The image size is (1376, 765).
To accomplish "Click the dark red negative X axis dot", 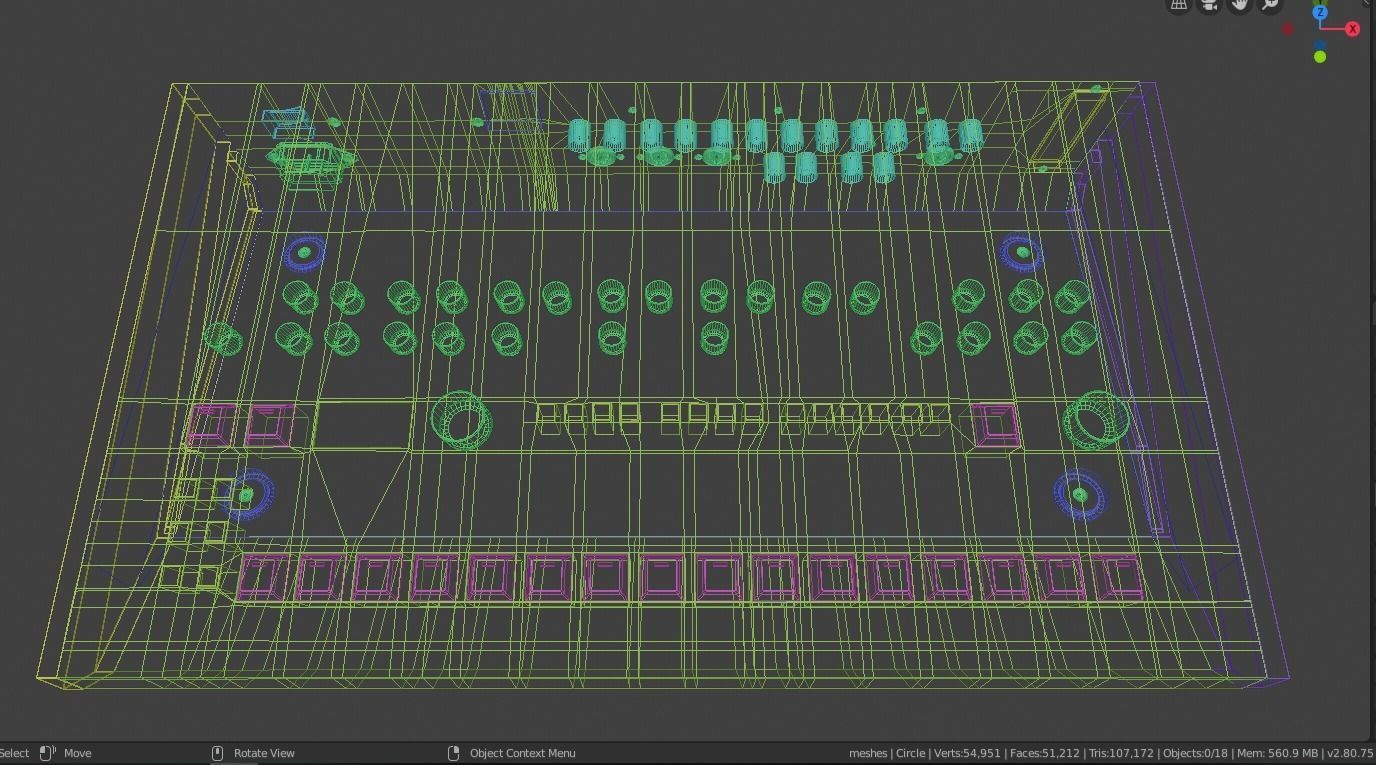I will (x=1288, y=29).
